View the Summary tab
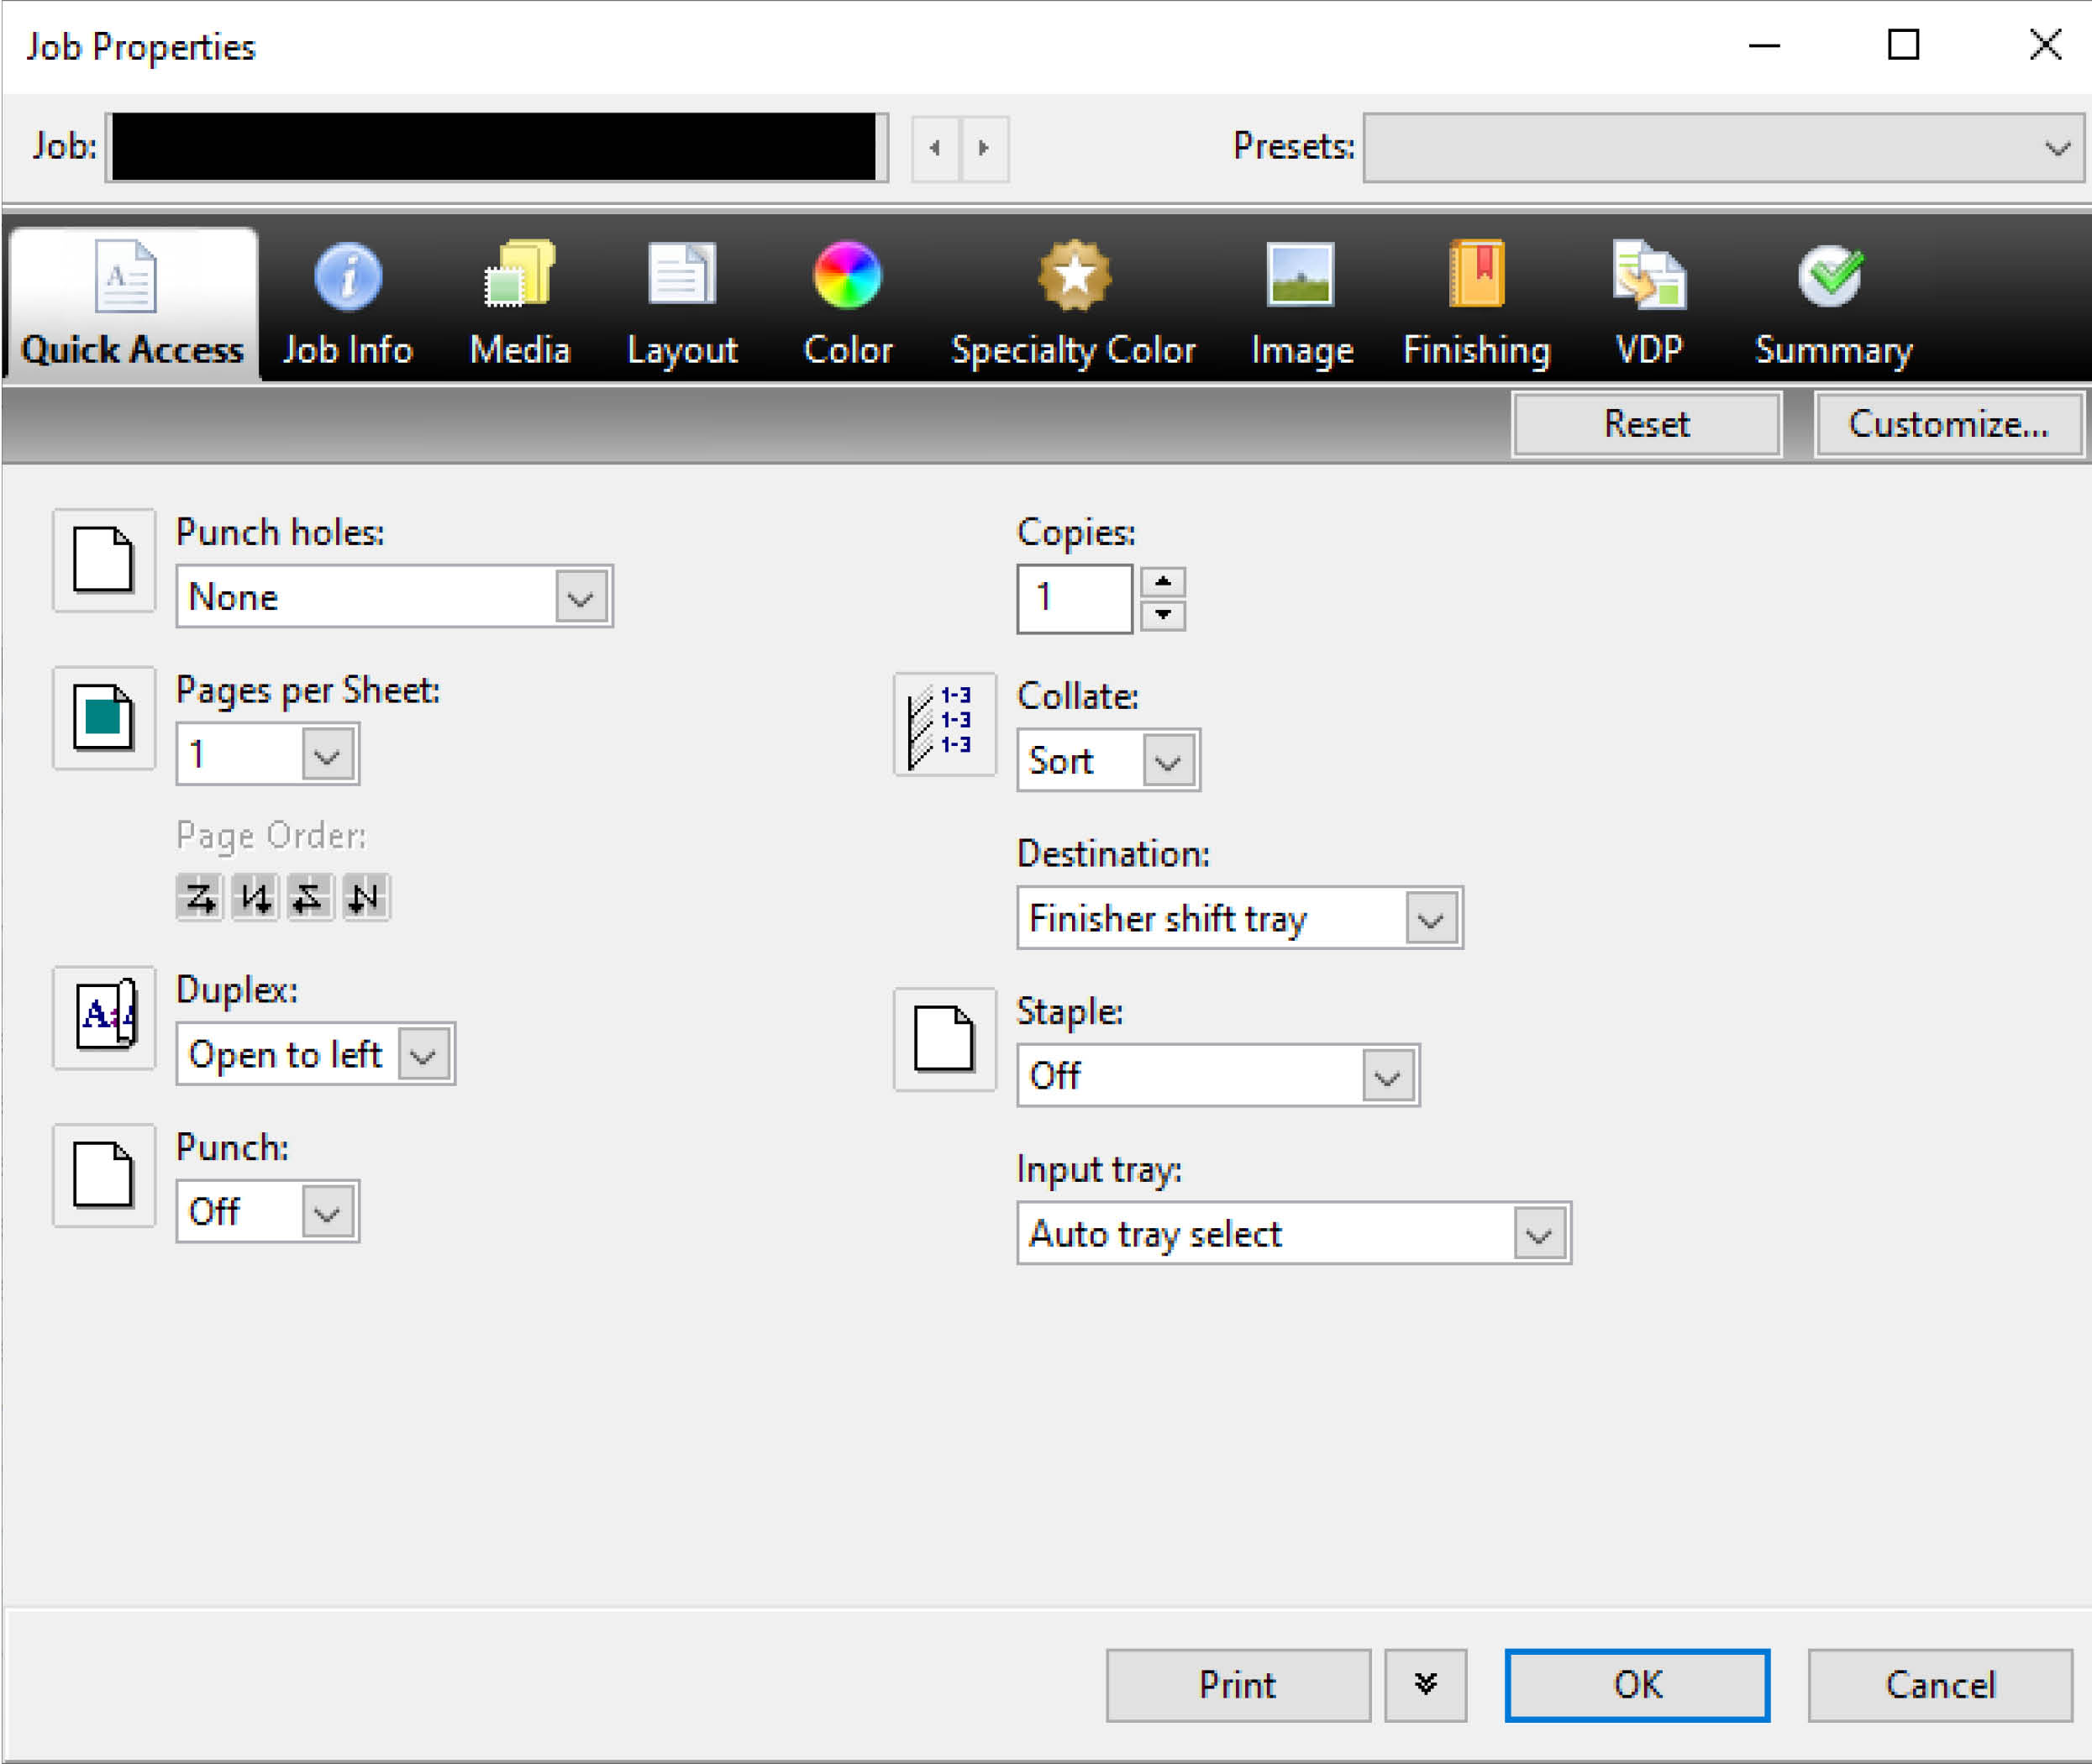This screenshot has width=2092, height=1764. click(1832, 304)
